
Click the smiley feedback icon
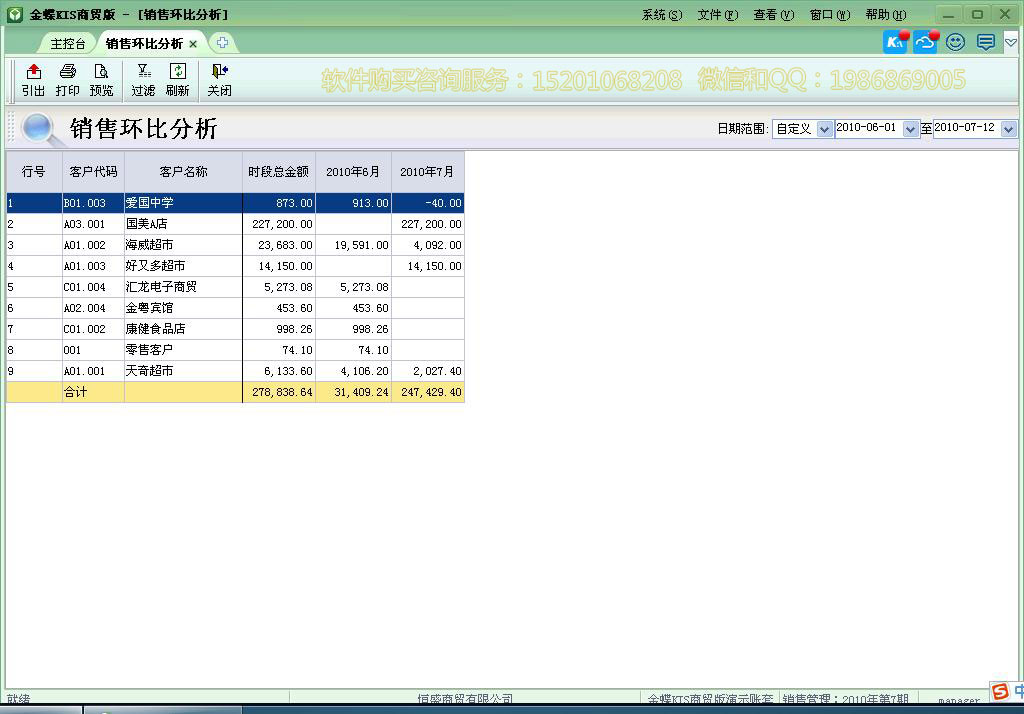pyautogui.click(x=955, y=42)
